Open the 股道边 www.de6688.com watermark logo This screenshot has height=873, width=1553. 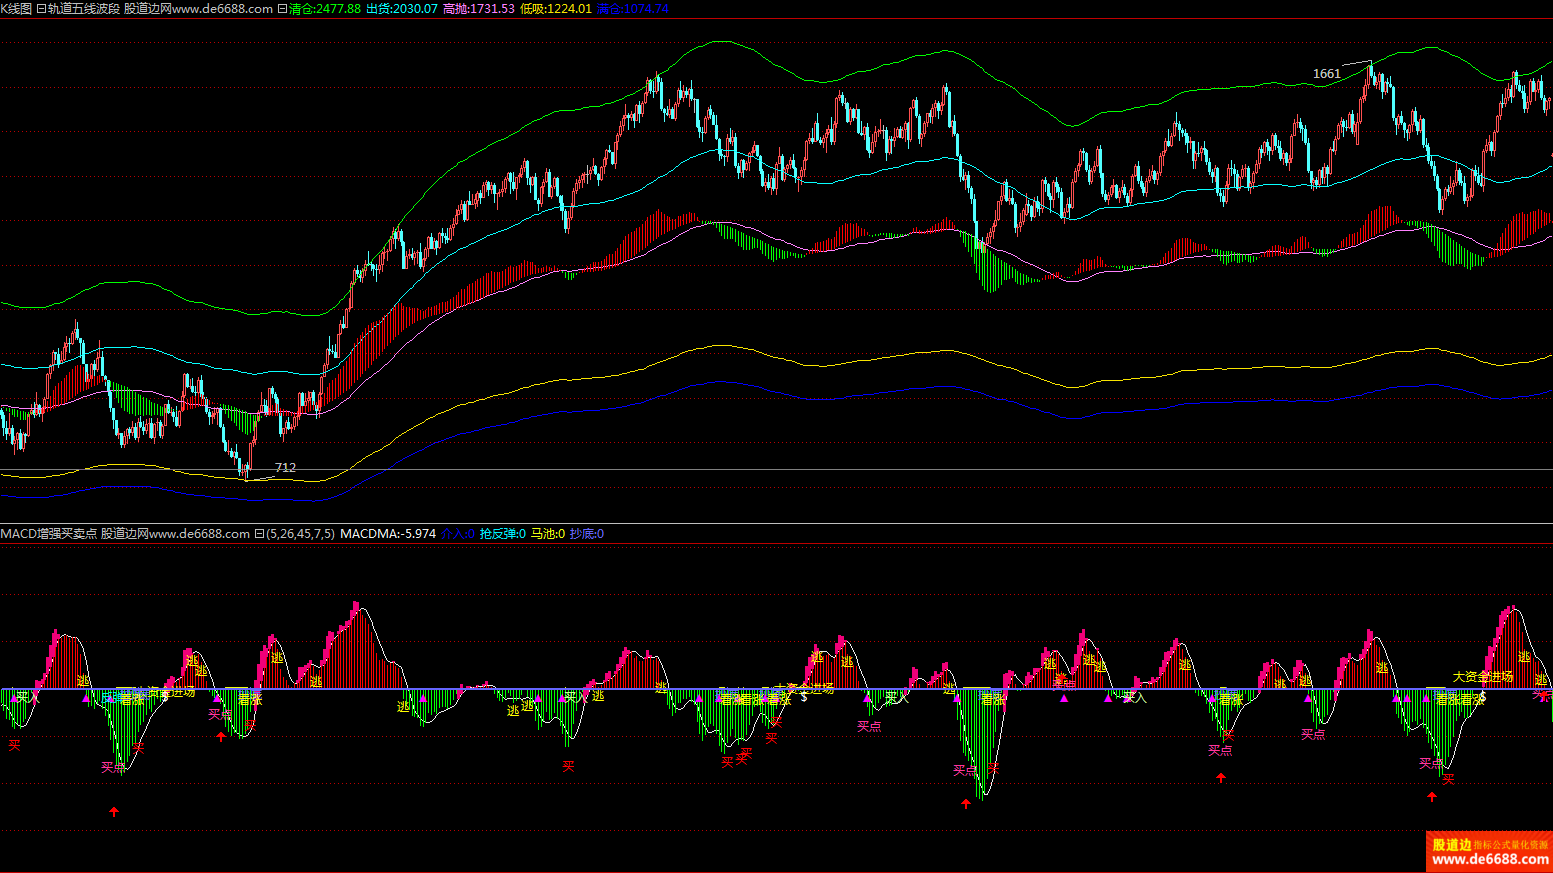[x=1489, y=852]
